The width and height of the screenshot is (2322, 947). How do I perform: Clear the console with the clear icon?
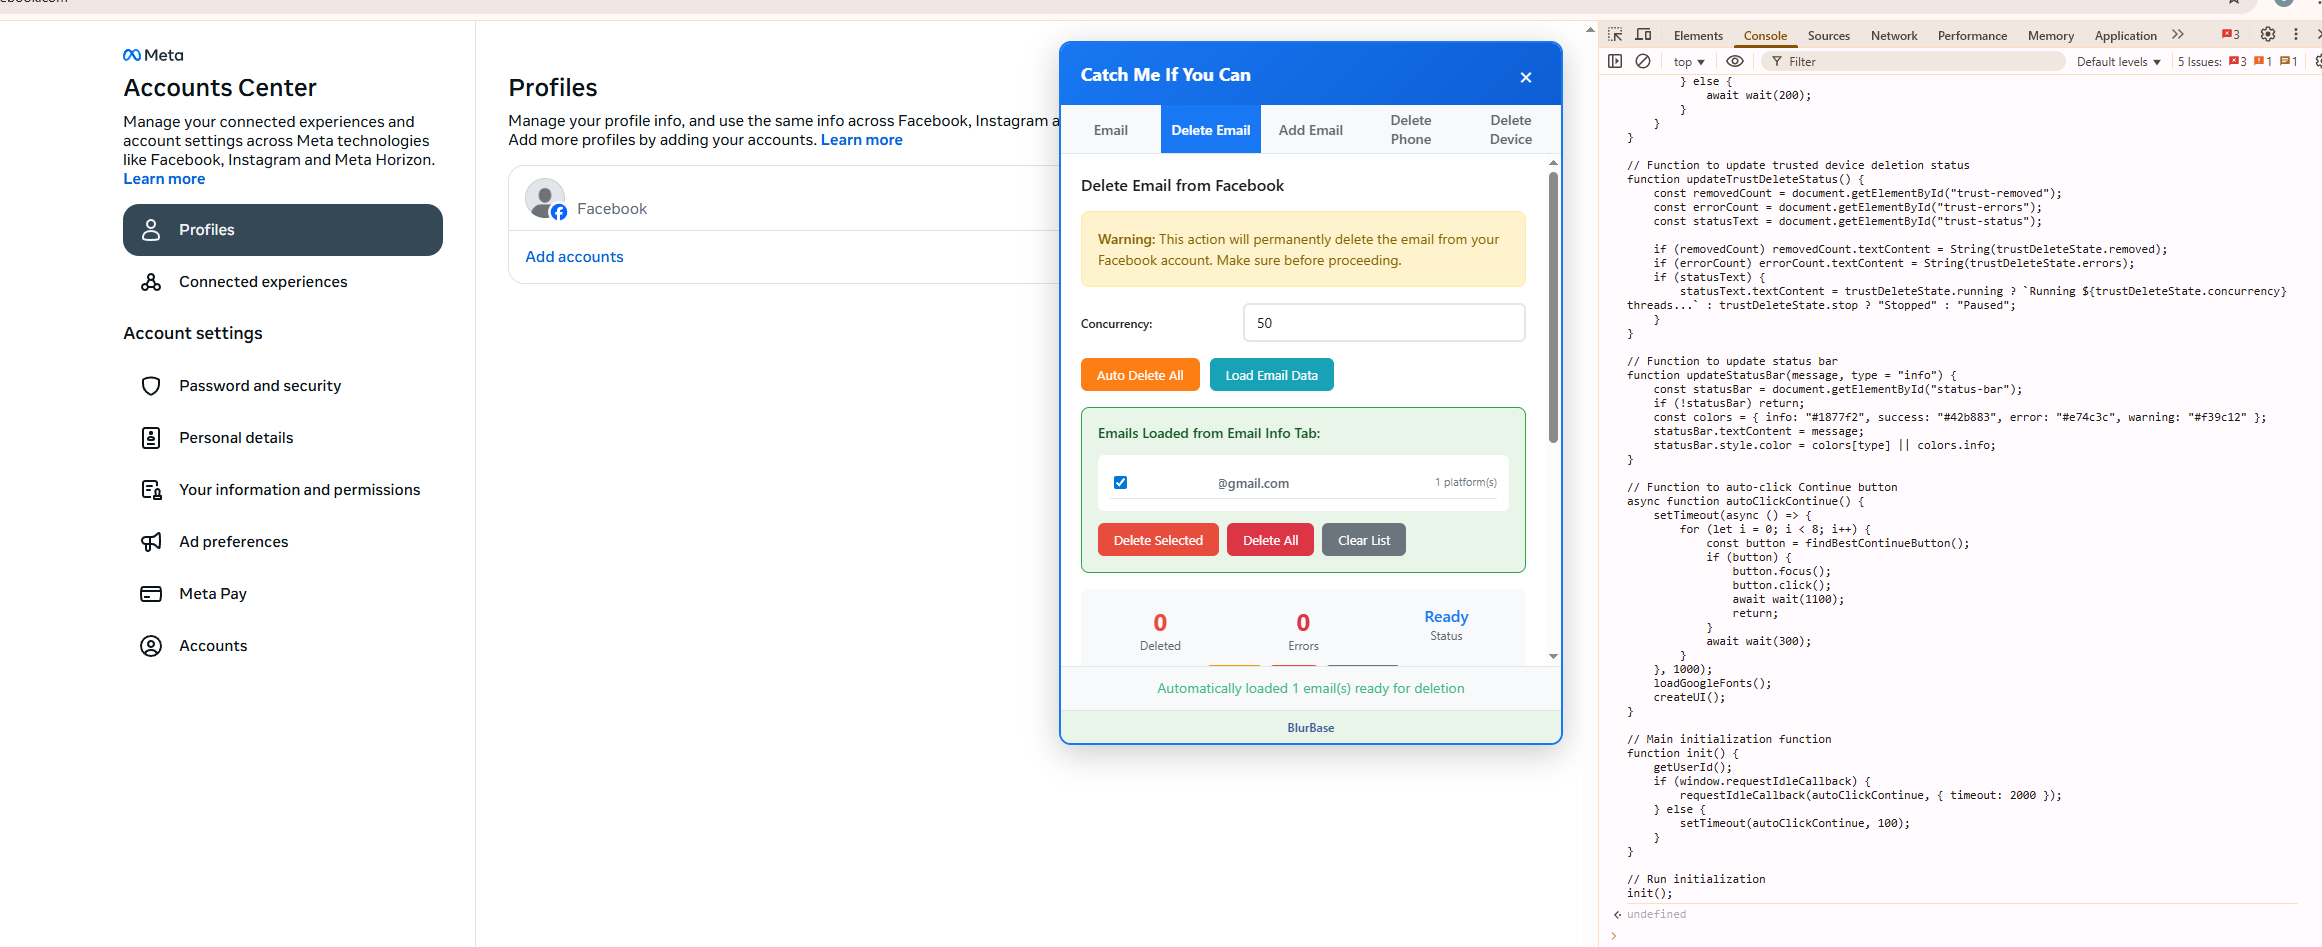click(x=1643, y=61)
